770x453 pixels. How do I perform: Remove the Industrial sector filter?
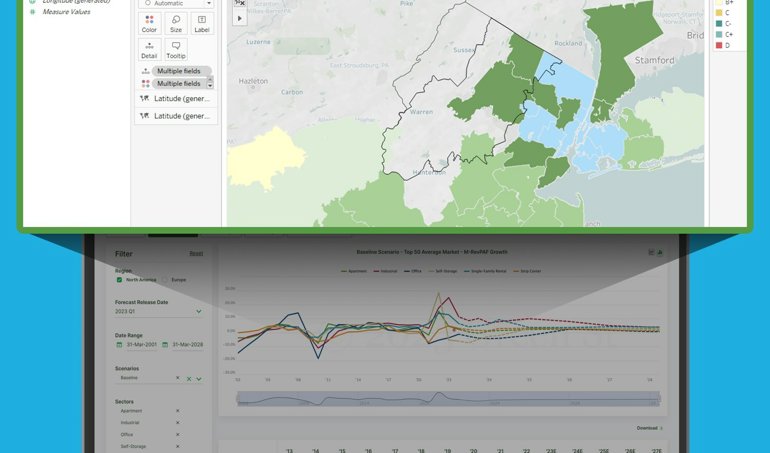click(x=178, y=423)
